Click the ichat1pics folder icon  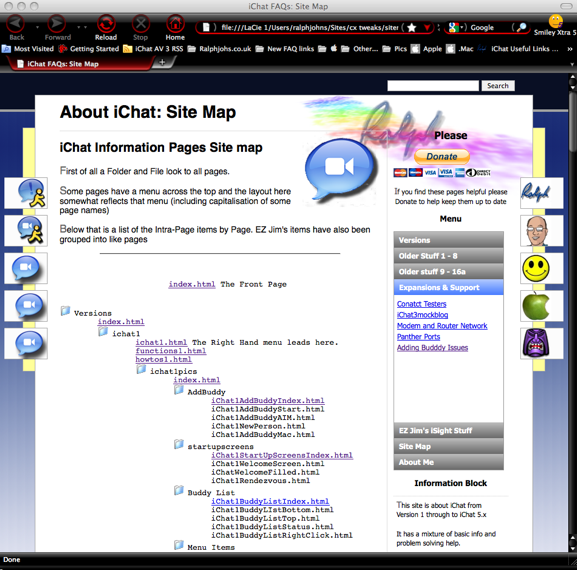tap(141, 369)
